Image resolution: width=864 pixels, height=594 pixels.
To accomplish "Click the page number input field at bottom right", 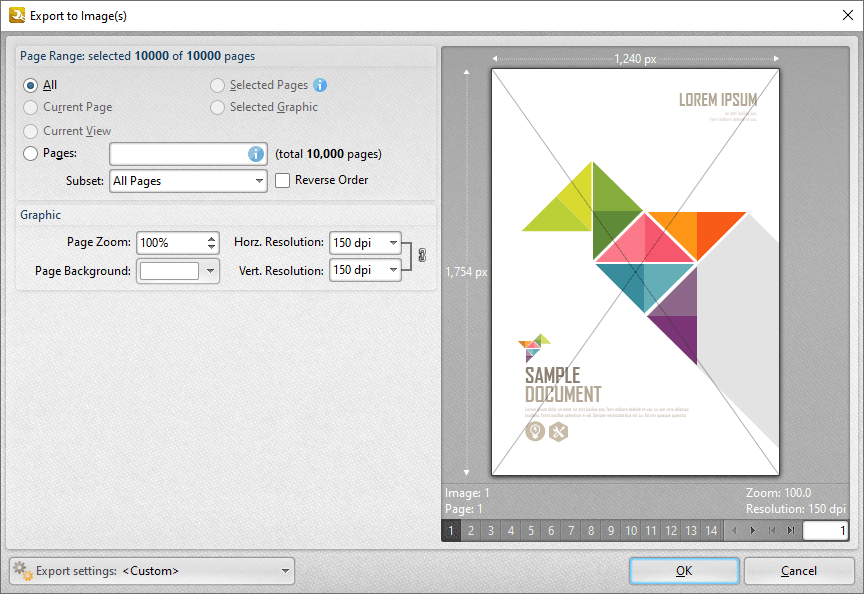I will [x=826, y=530].
